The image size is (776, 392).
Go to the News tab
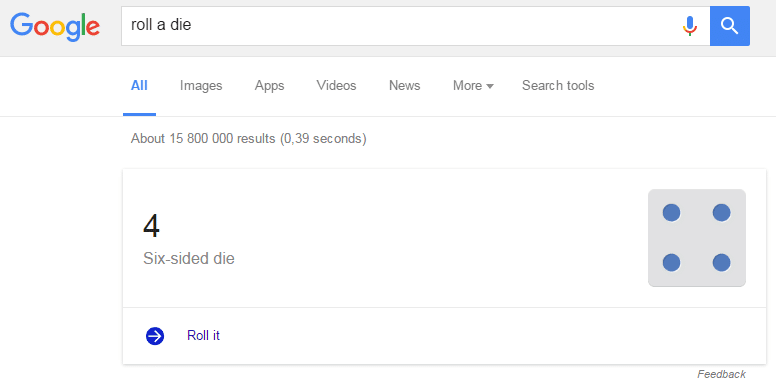404,86
